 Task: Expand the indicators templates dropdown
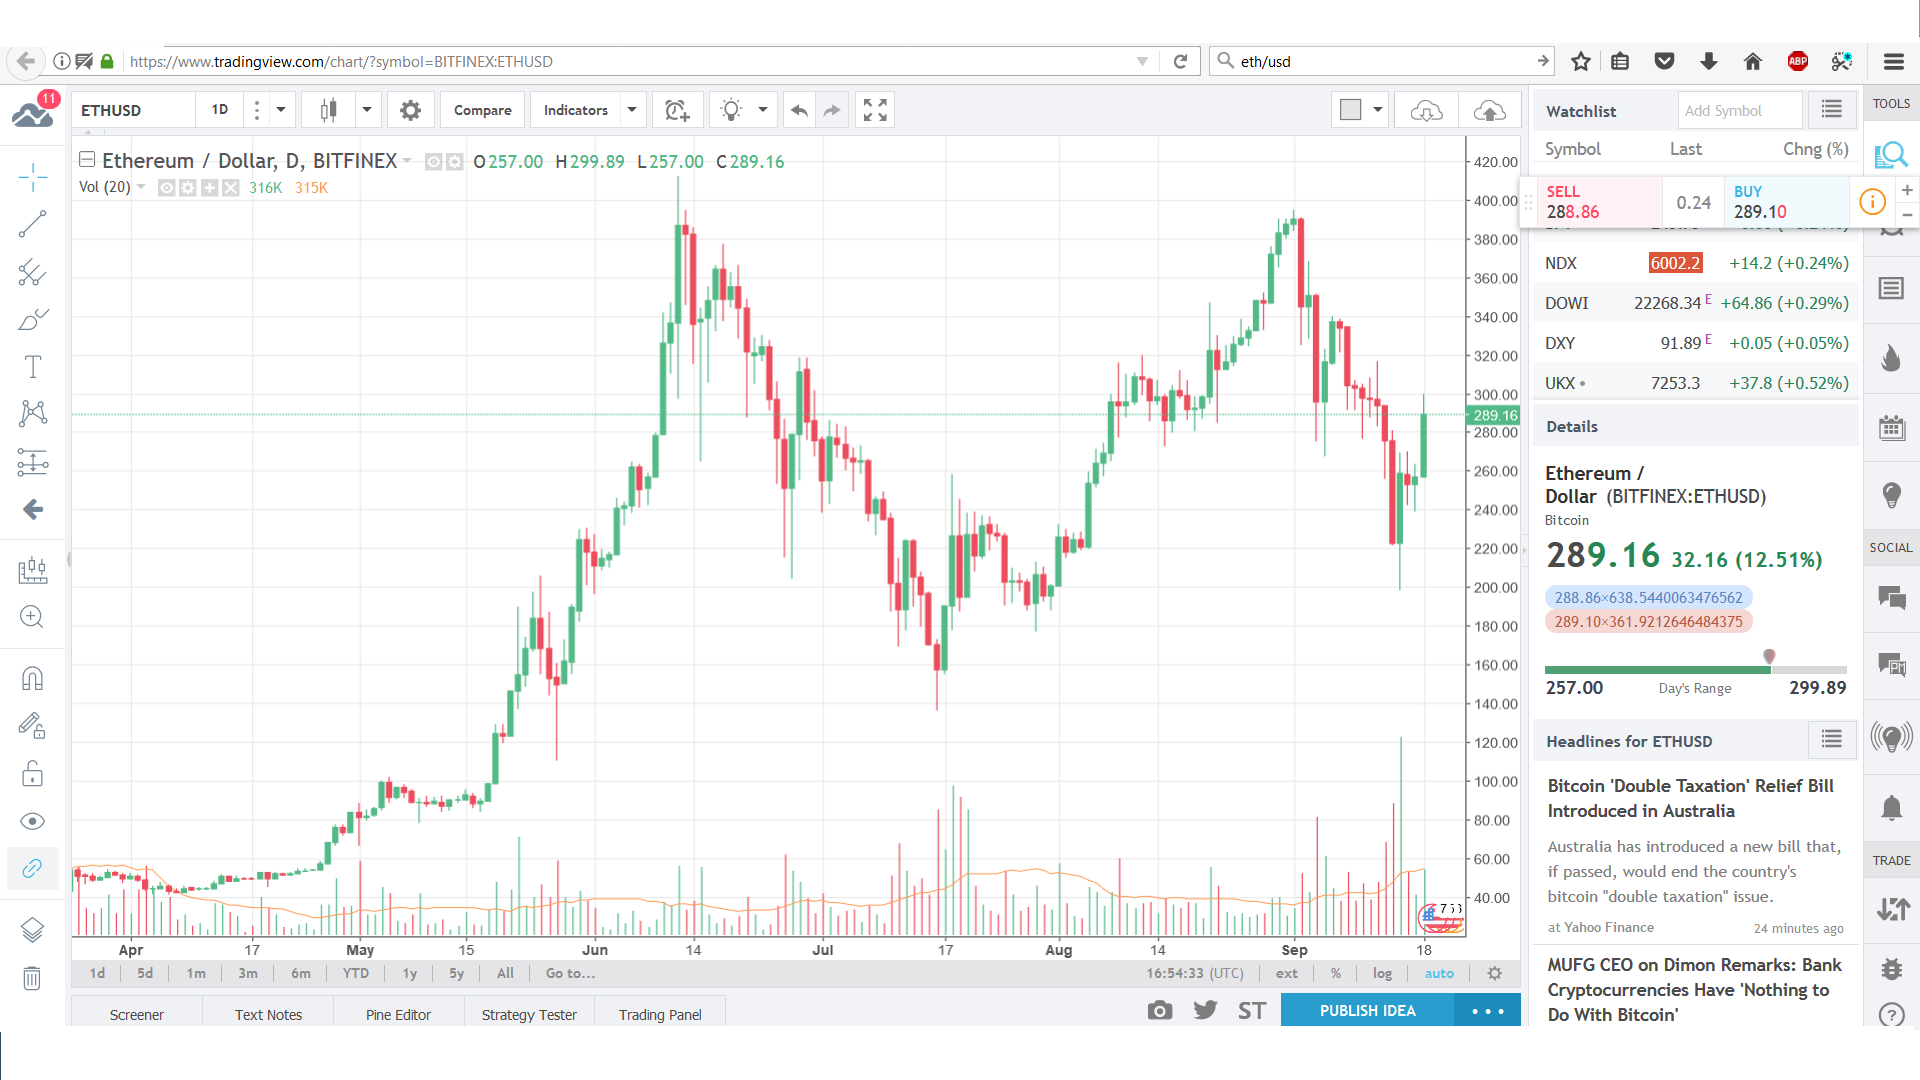click(632, 110)
